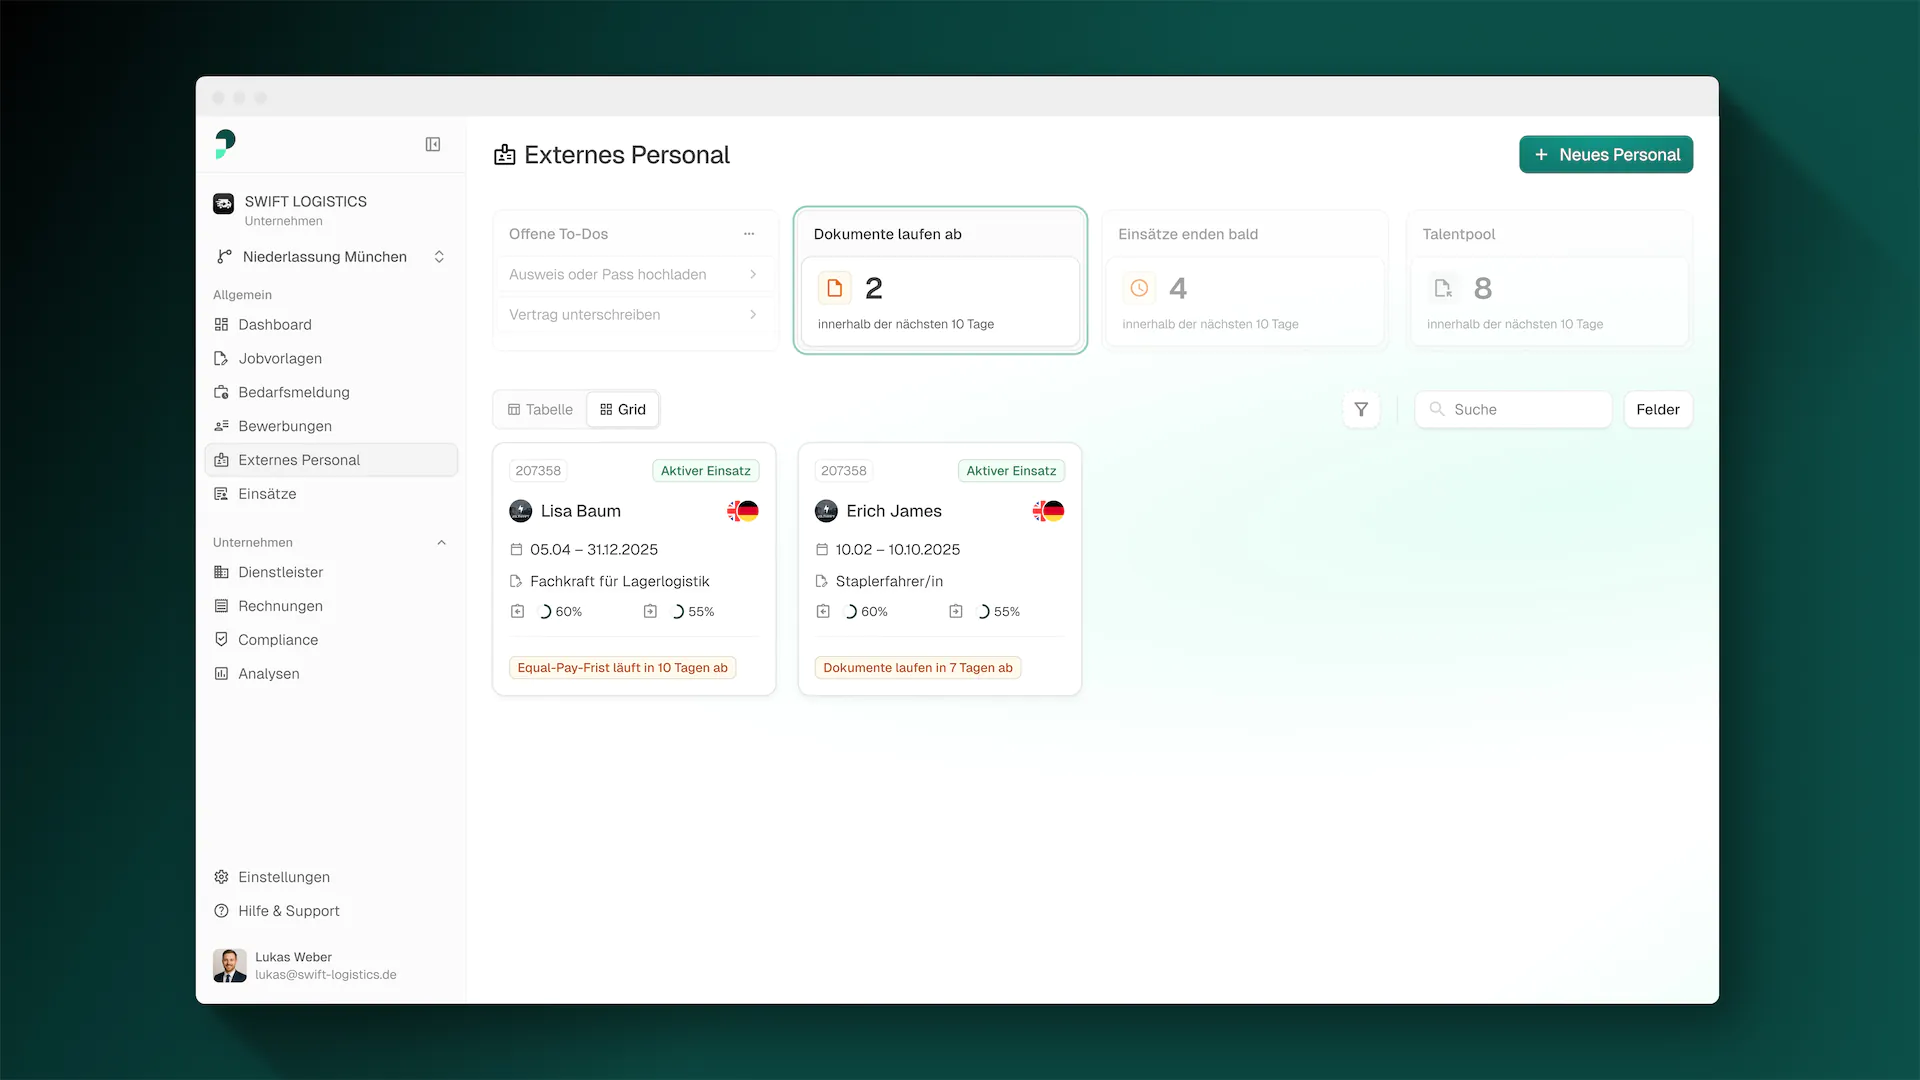Viewport: 1920px width, 1080px height.
Task: Switch to Grid view
Action: click(623, 409)
